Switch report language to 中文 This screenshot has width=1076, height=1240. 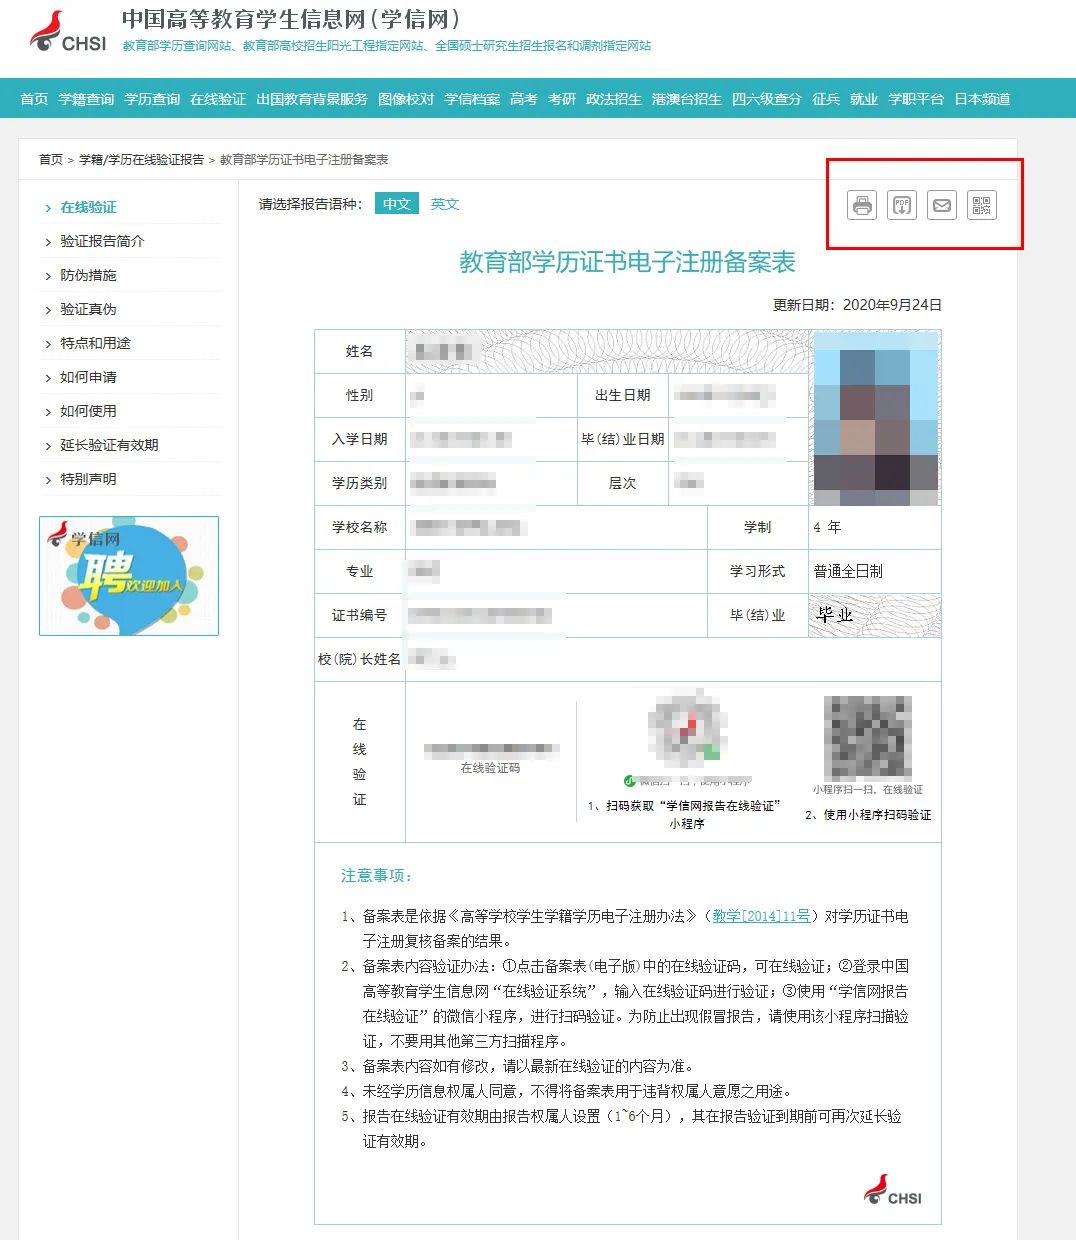tap(397, 204)
